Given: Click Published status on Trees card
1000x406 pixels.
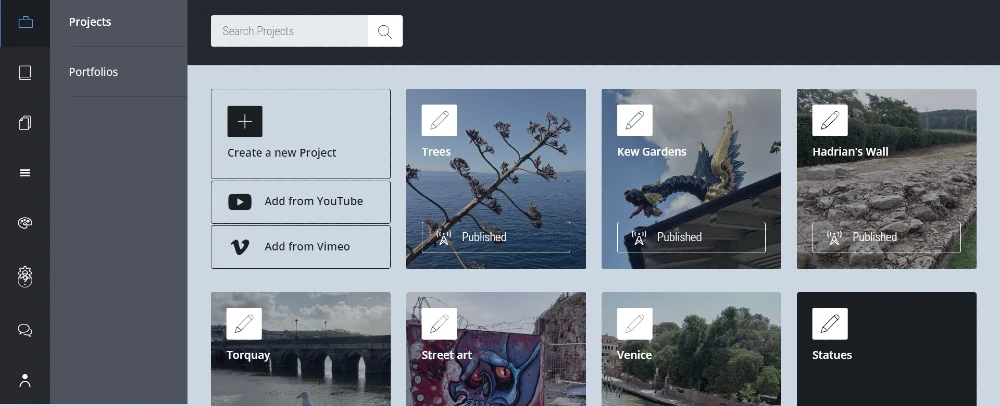Looking at the screenshot, I should tap(496, 237).
